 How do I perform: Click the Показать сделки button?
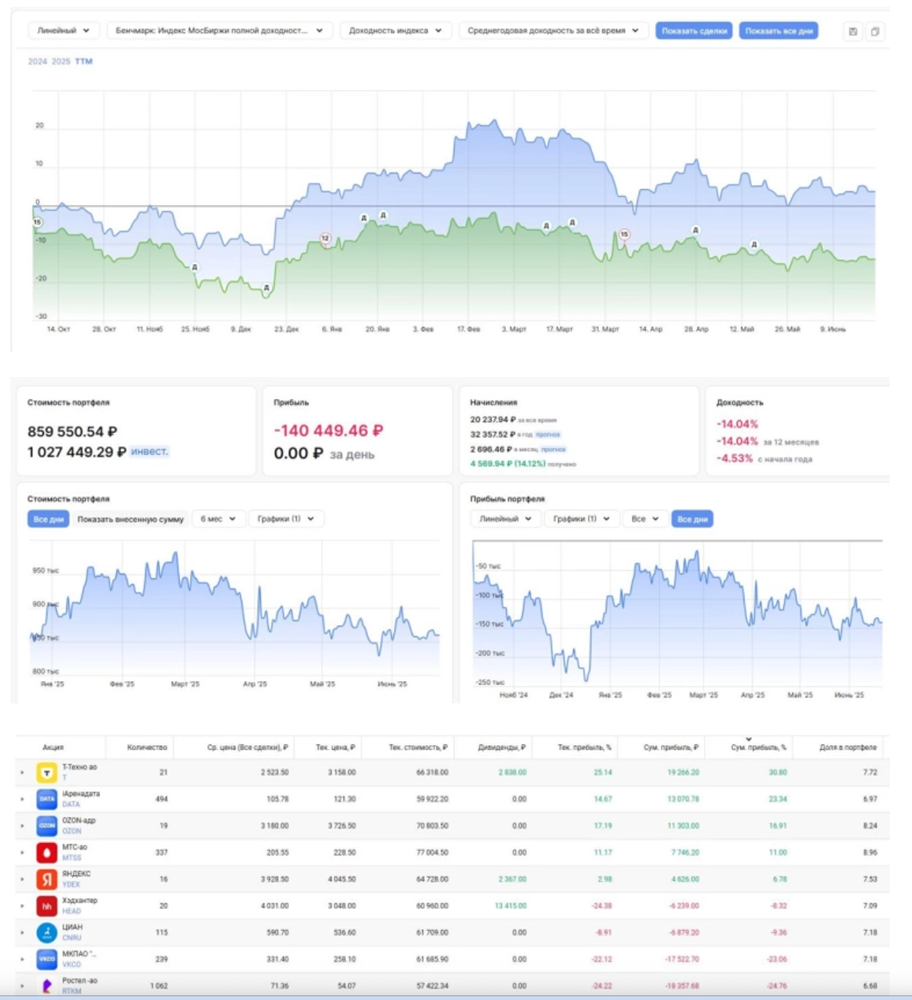694,31
